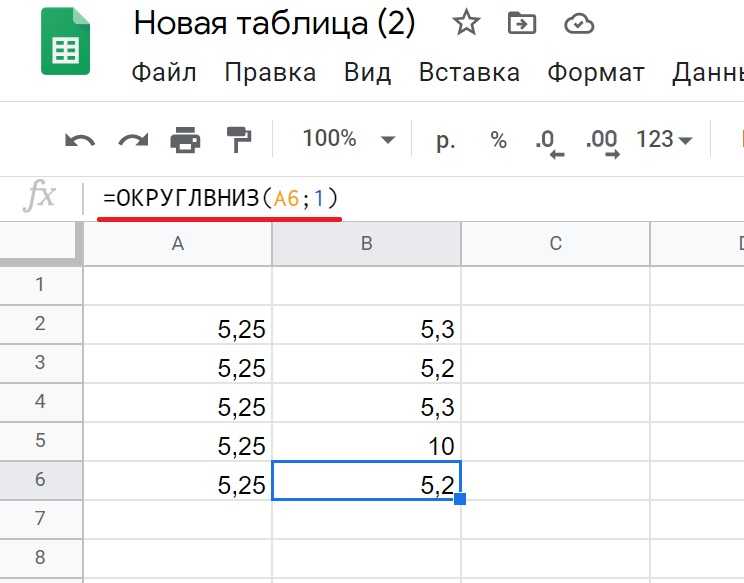Open the Google Sheets home icon
744x583 pixels.
(65, 42)
